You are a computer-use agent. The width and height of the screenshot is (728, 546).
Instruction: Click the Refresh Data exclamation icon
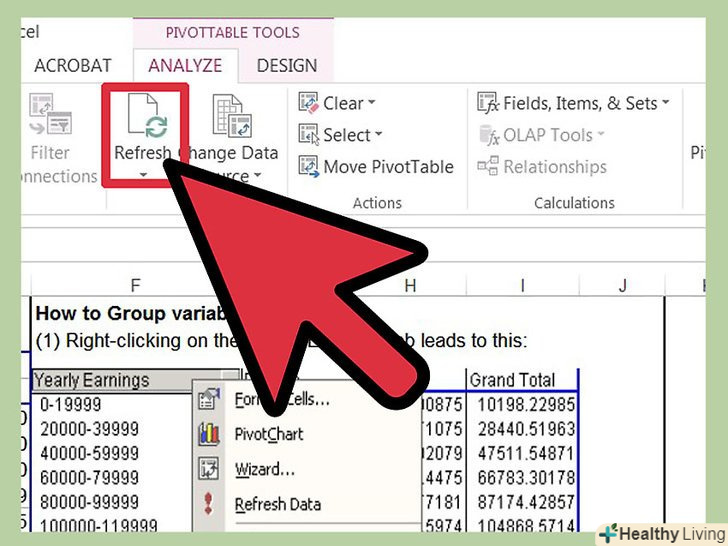pyautogui.click(x=208, y=503)
